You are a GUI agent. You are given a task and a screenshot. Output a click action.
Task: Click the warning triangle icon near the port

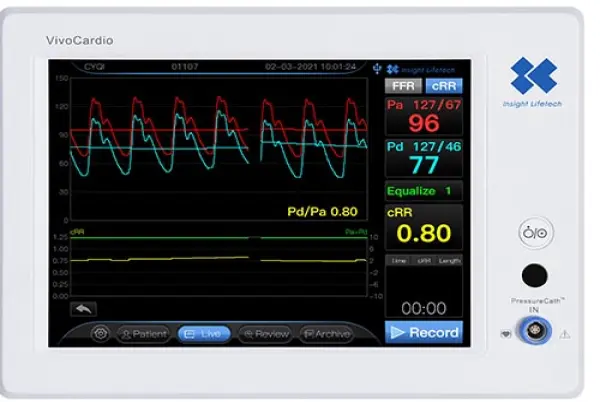tap(565, 335)
